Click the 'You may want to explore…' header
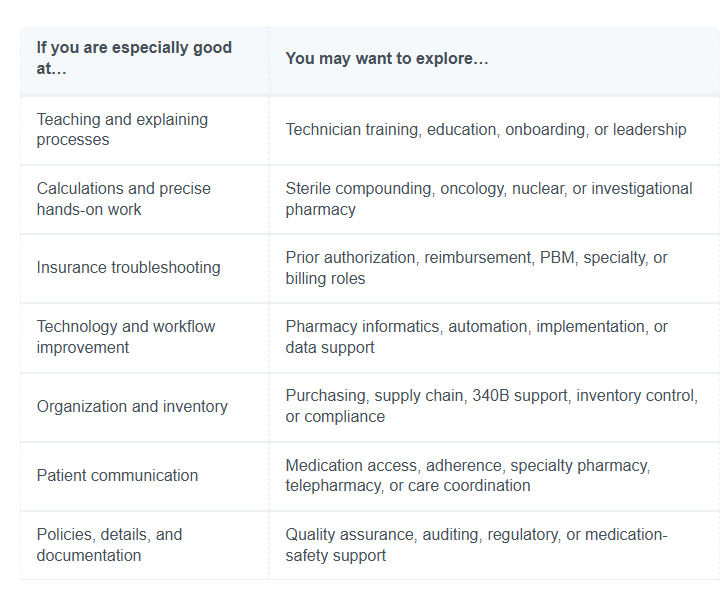This screenshot has width=727, height=607. pyautogui.click(x=494, y=58)
